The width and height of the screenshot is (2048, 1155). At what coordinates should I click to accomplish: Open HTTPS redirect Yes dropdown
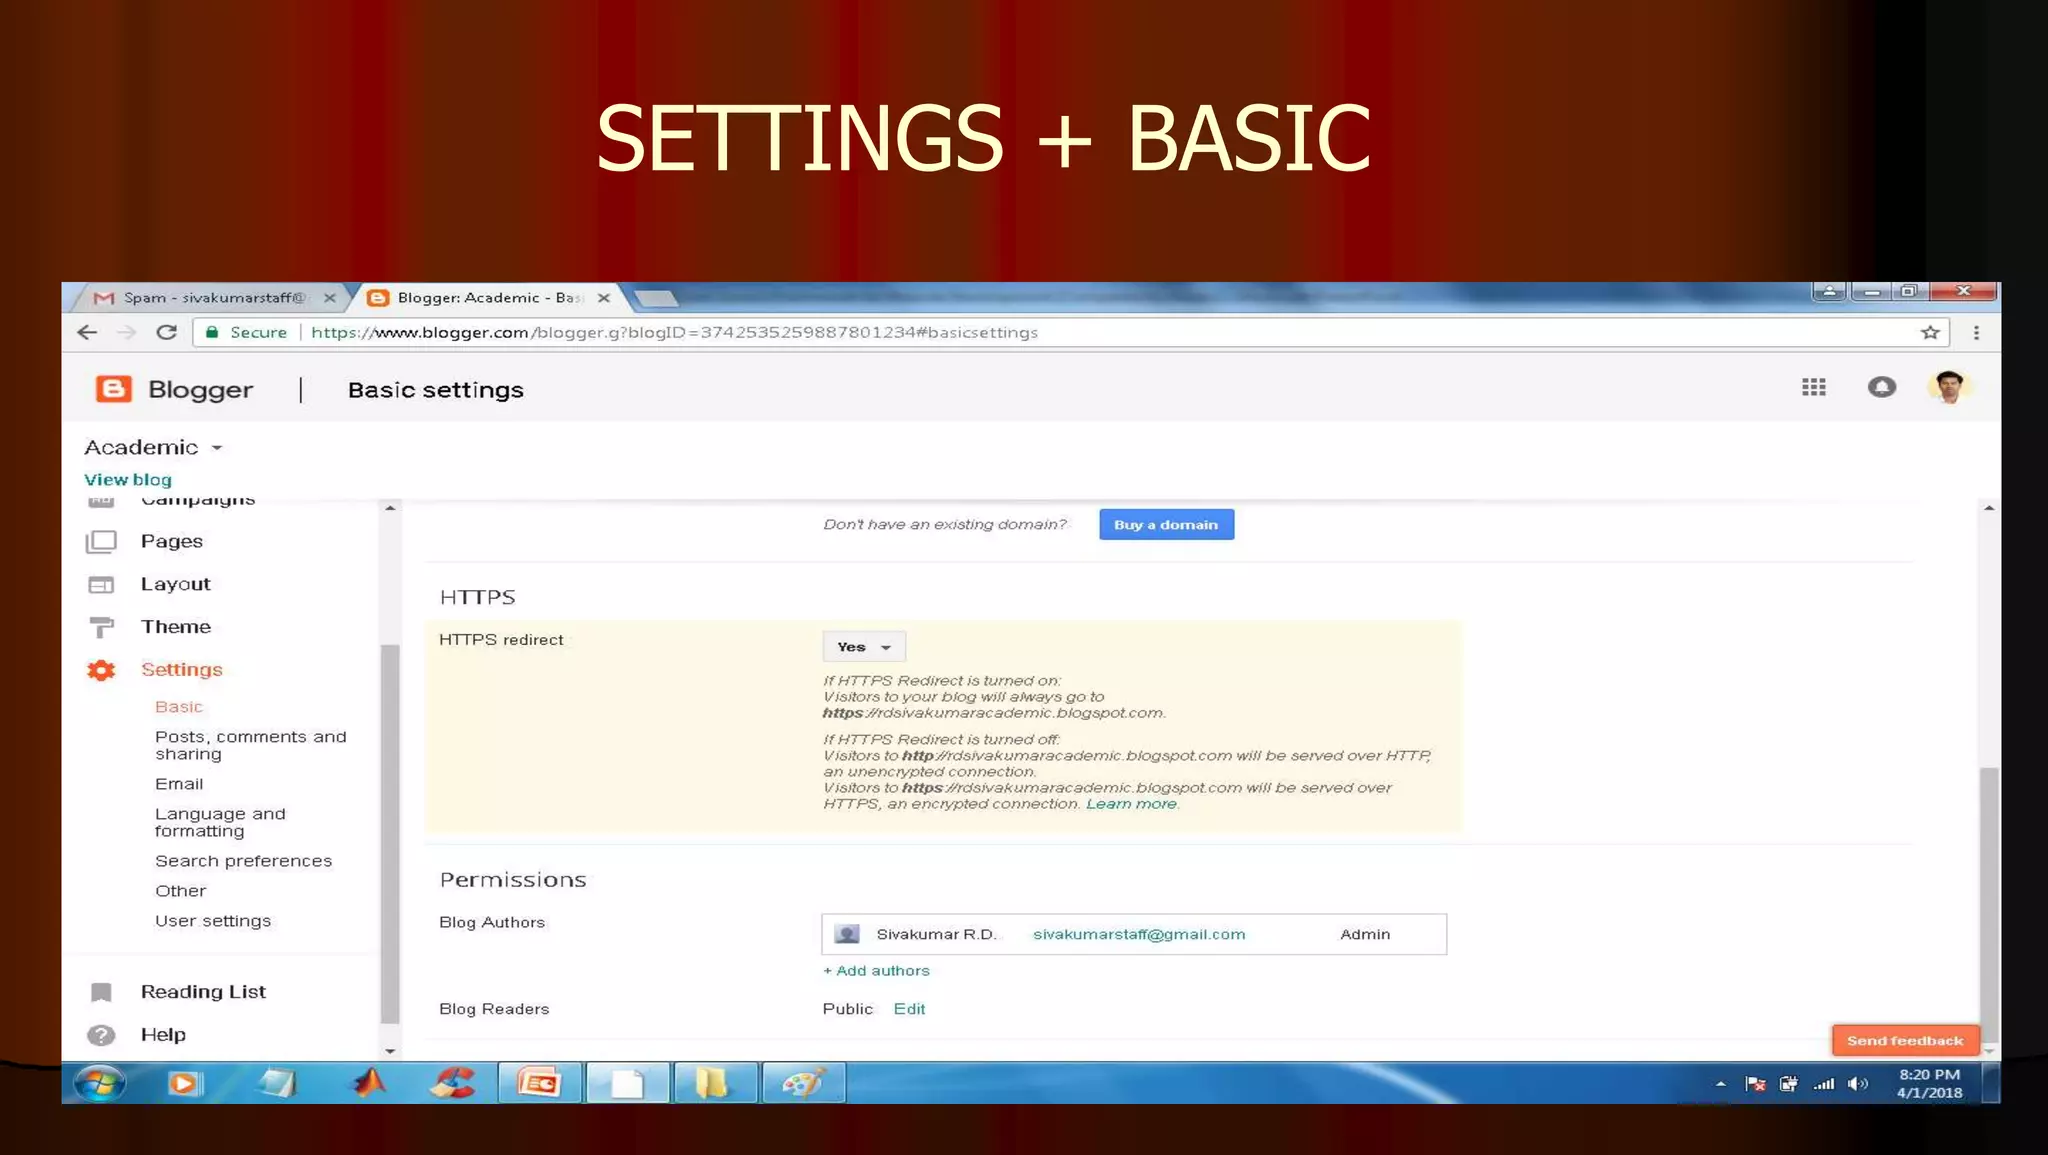[864, 647]
